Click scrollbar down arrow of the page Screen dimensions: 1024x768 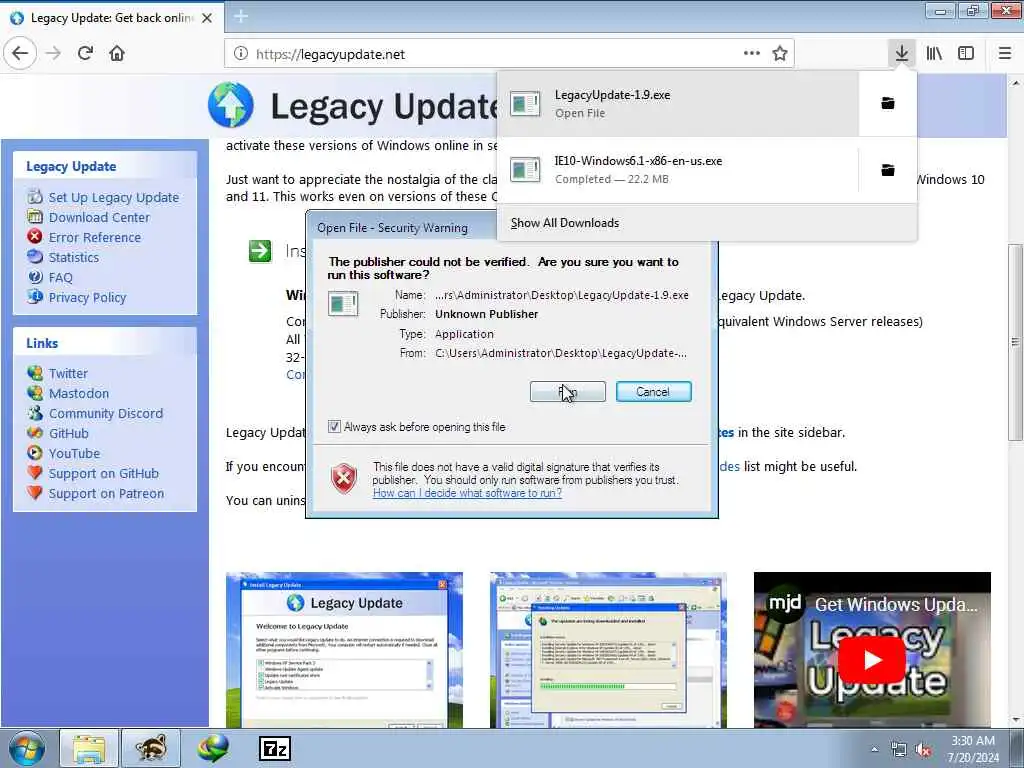[1015, 720]
